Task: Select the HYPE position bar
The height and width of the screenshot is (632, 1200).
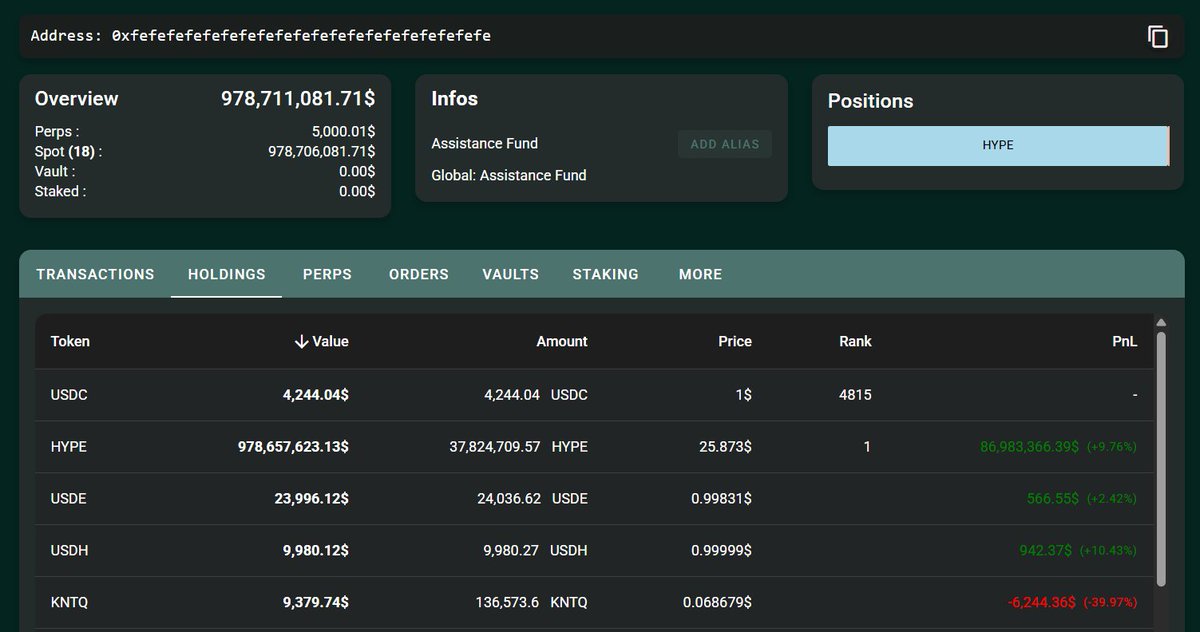Action: pyautogui.click(x=998, y=145)
